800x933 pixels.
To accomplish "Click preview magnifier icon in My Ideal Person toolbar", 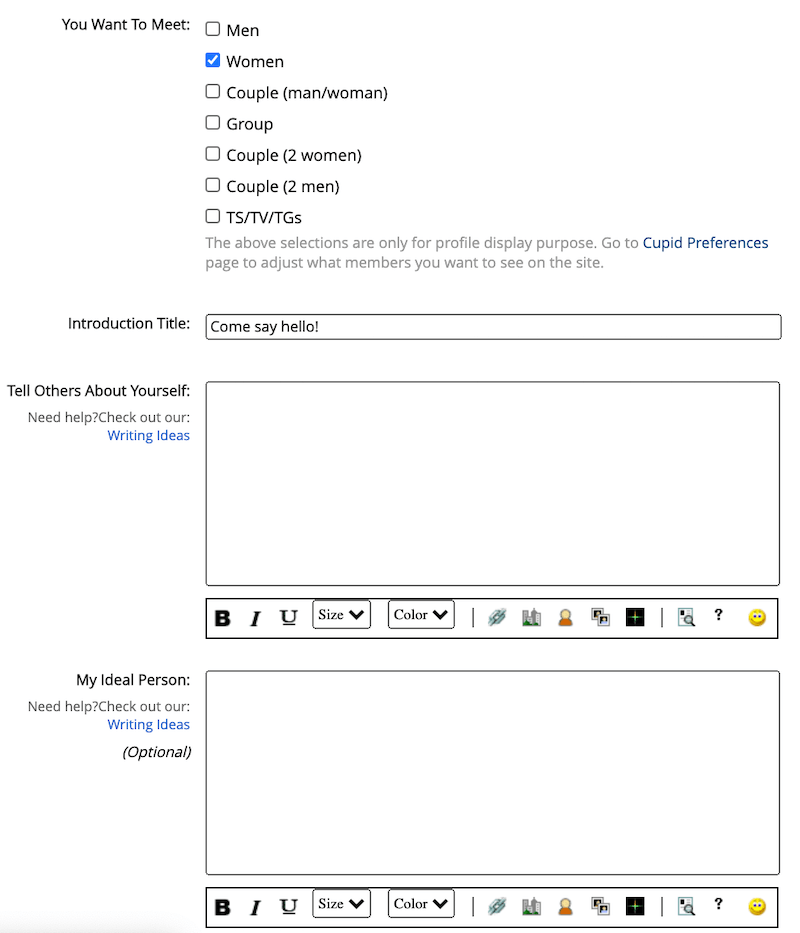I will (686, 906).
